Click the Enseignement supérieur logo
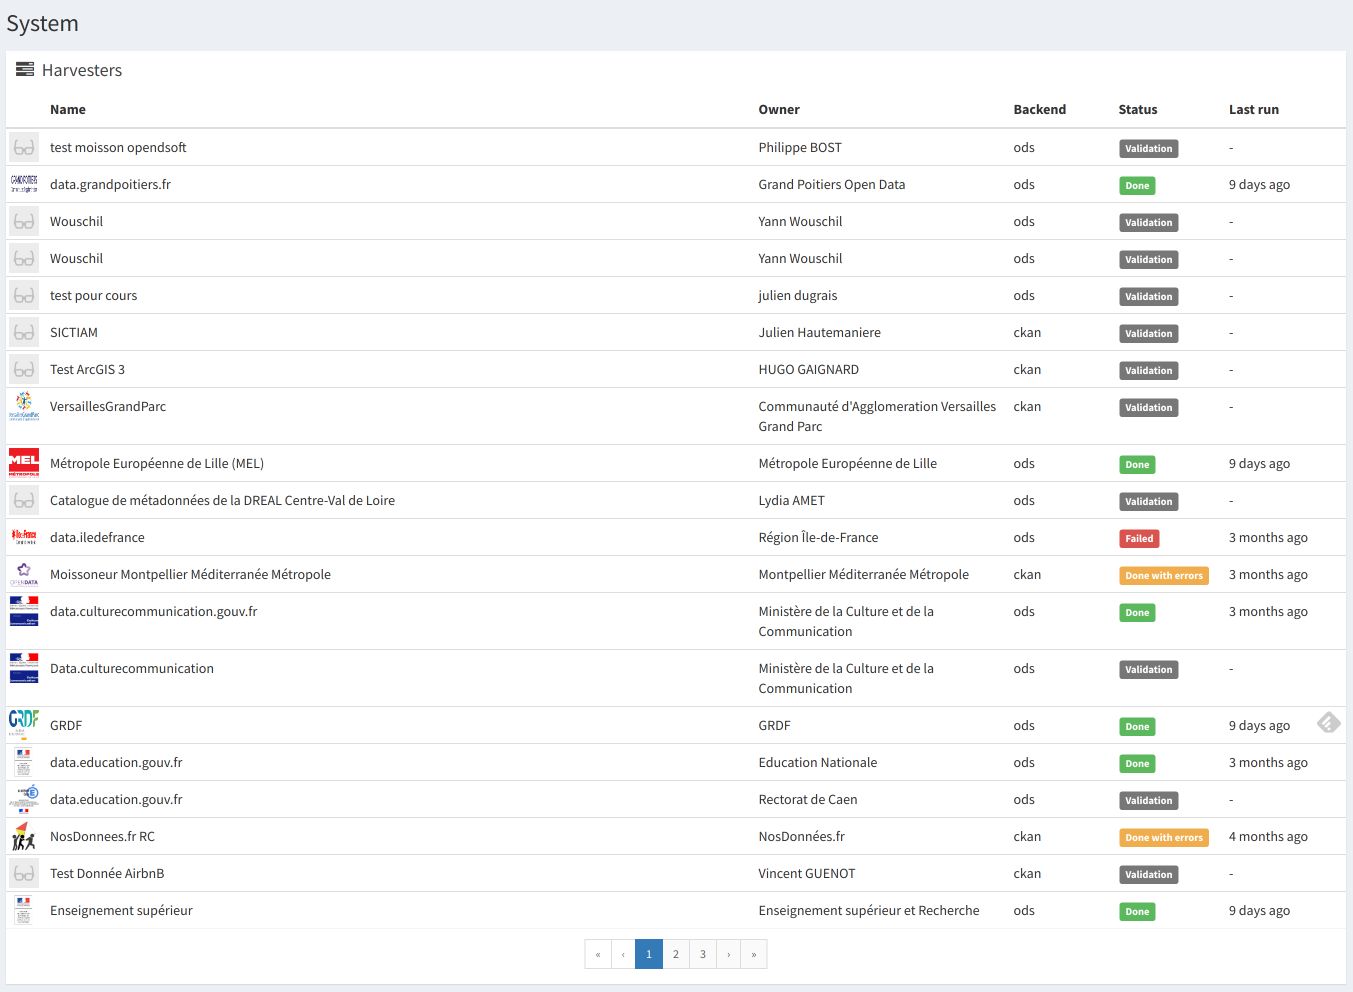Viewport: 1353px width, 992px height. pos(24,910)
